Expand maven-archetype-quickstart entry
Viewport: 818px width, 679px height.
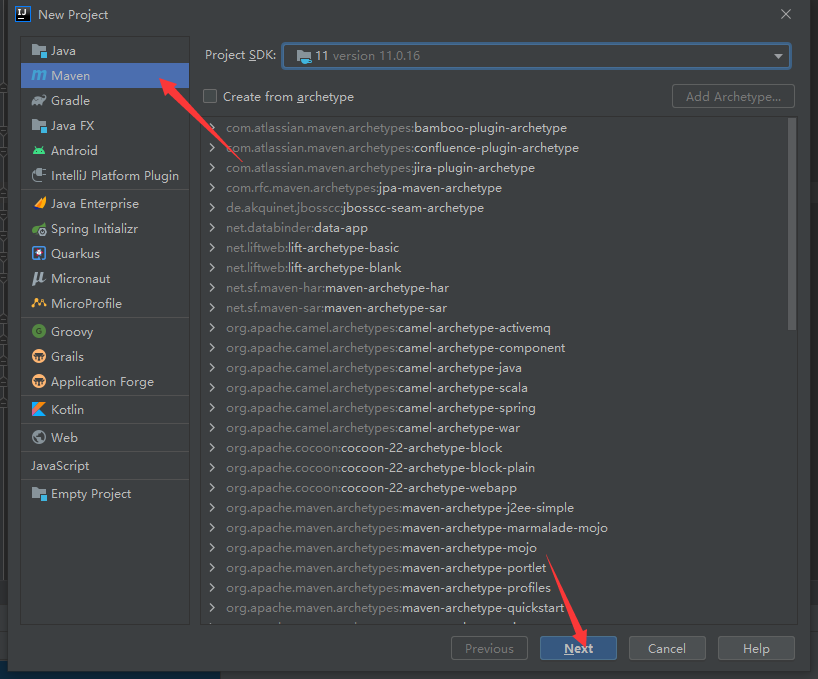(212, 608)
